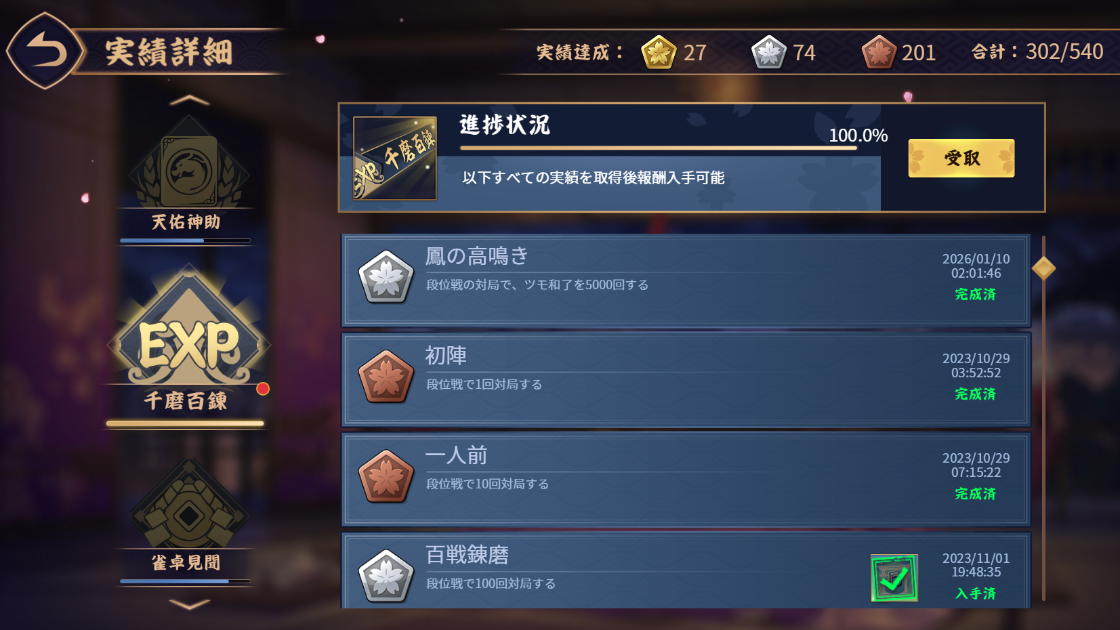Image resolution: width=1120 pixels, height=630 pixels.
Task: Select the 一人前 achievement row
Action: point(686,479)
